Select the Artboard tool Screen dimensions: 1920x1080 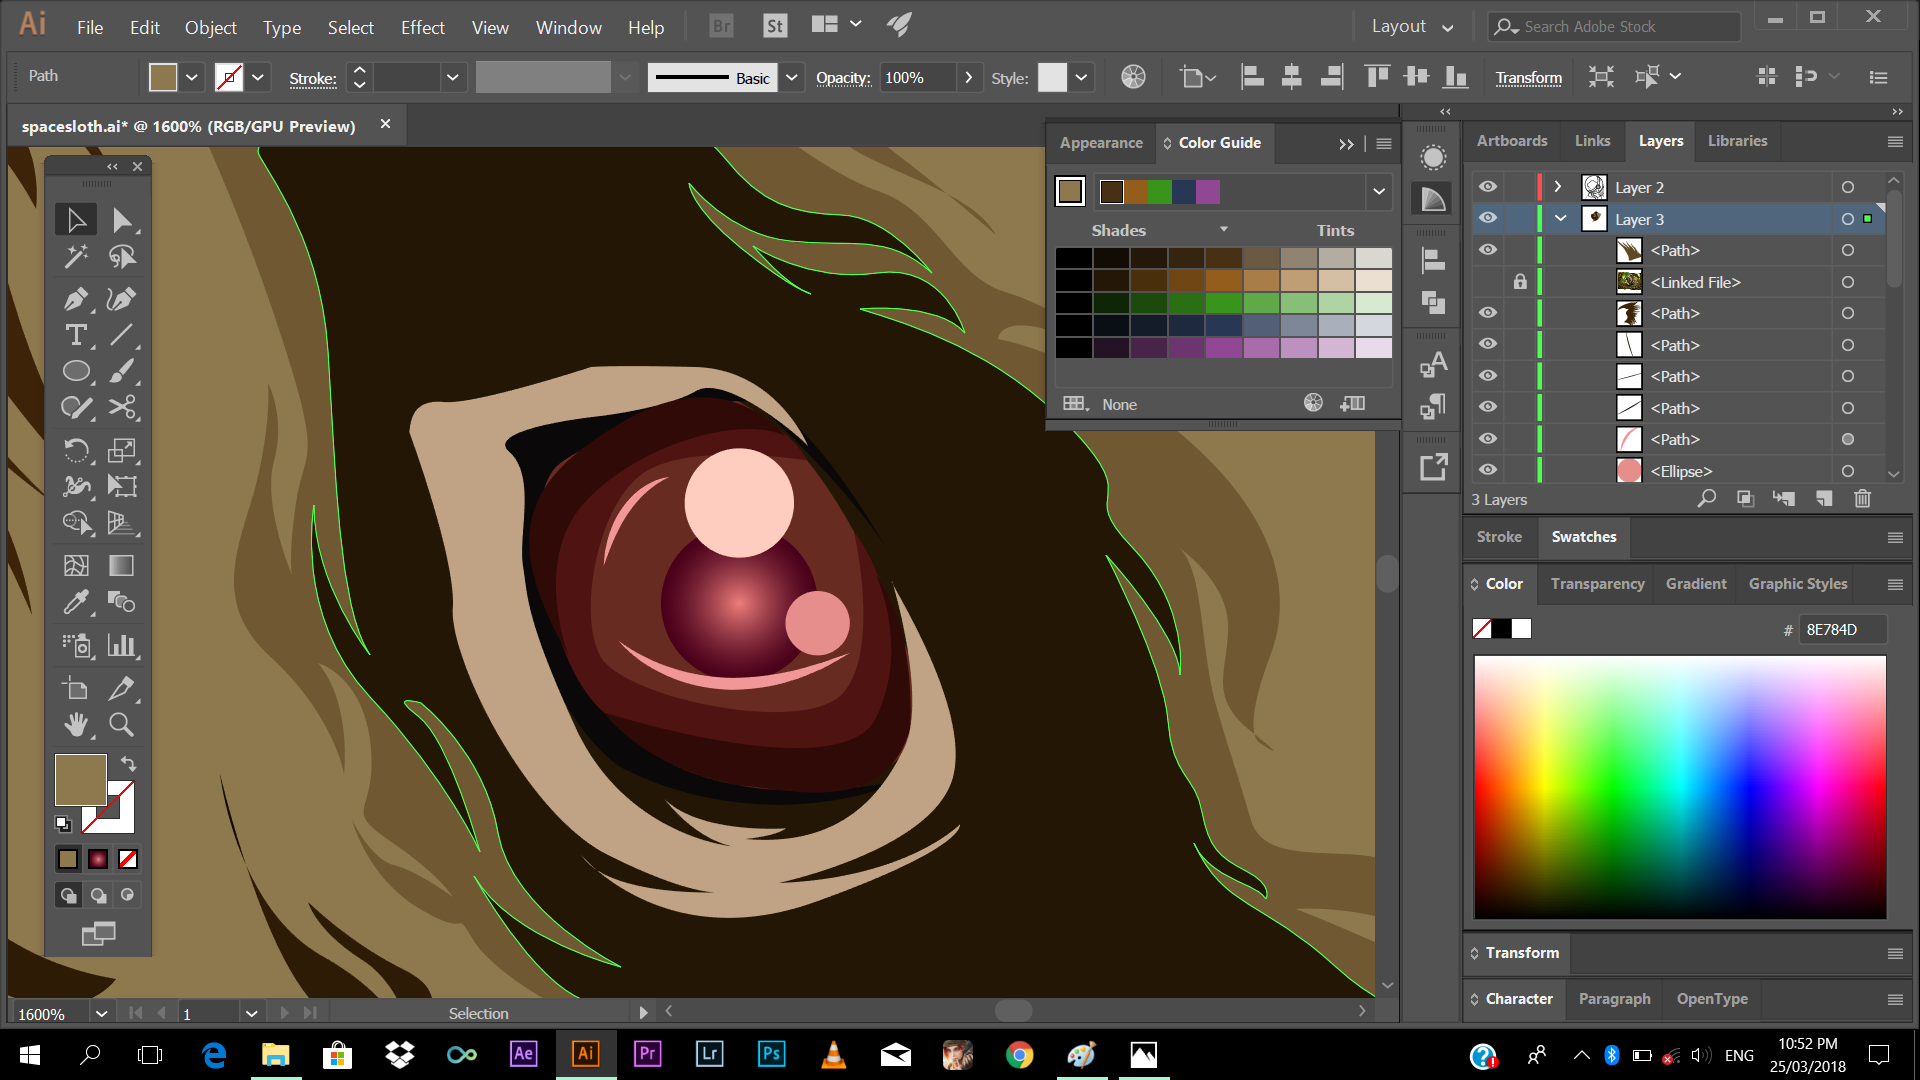point(76,688)
